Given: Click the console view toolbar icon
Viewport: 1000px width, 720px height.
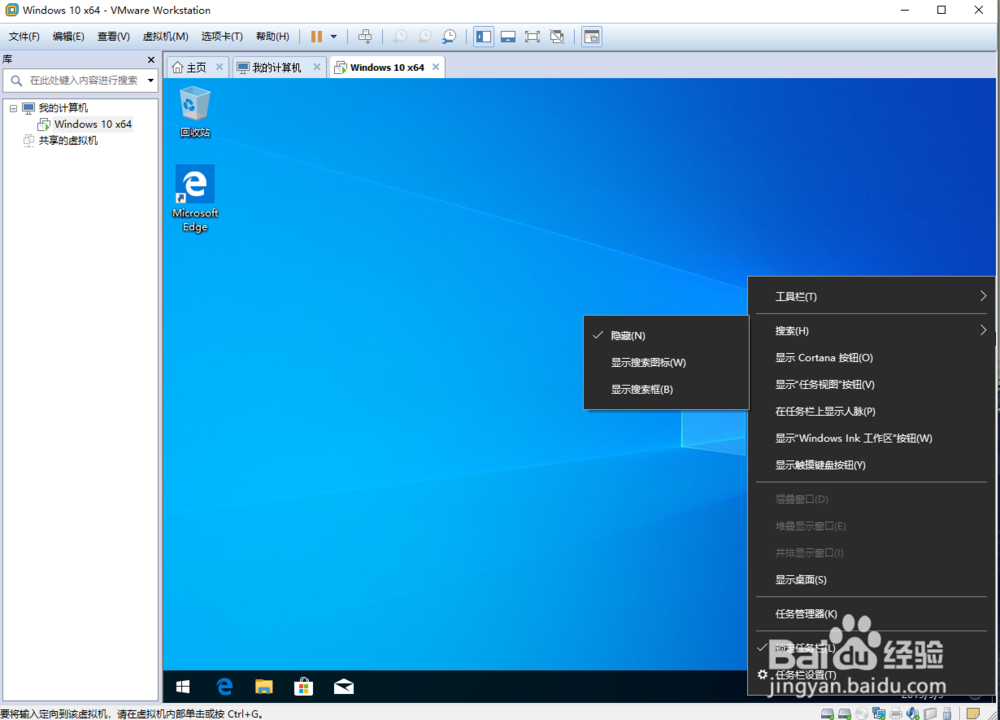Looking at the screenshot, I should click(592, 36).
